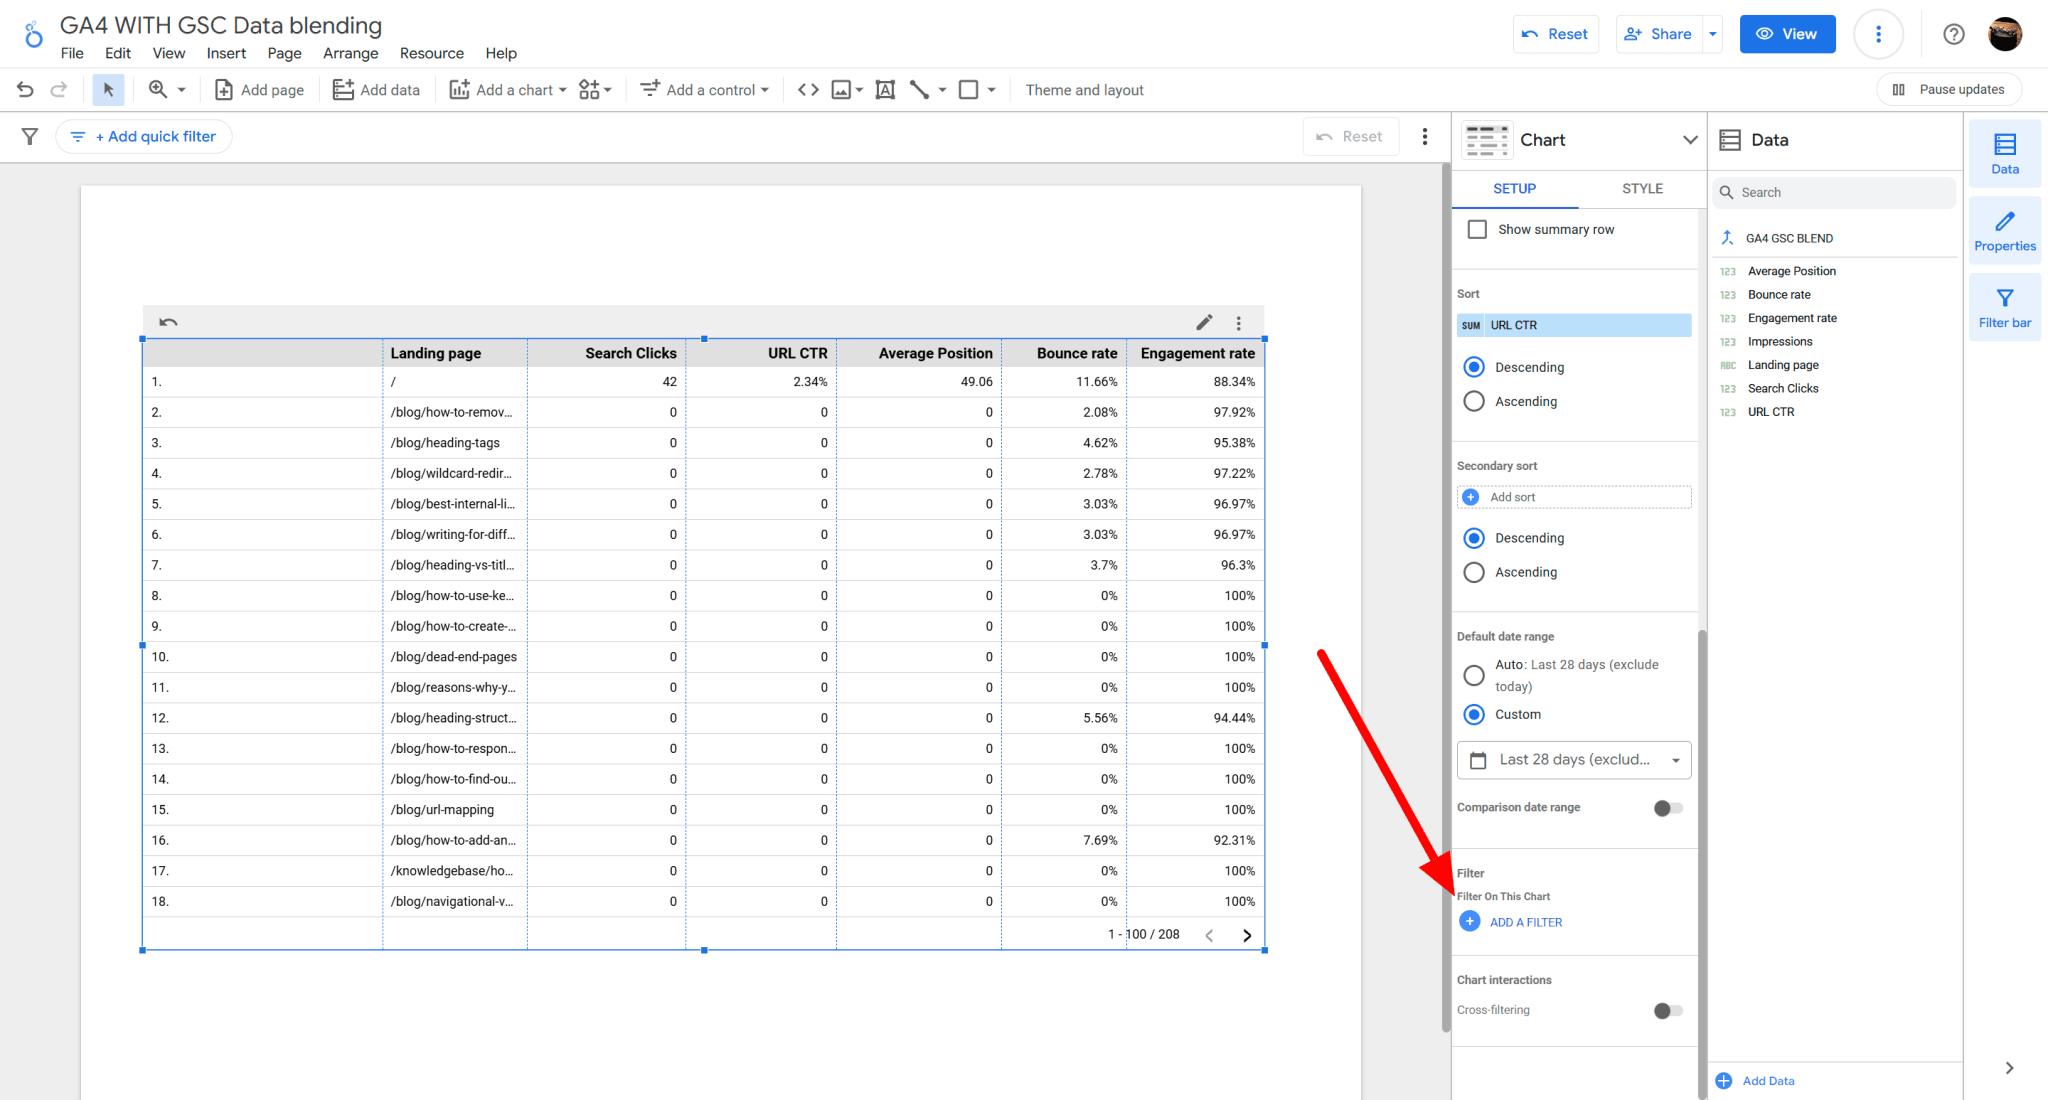Select the Add a chart tool
Image resolution: width=2048 pixels, height=1100 pixels.
[506, 89]
